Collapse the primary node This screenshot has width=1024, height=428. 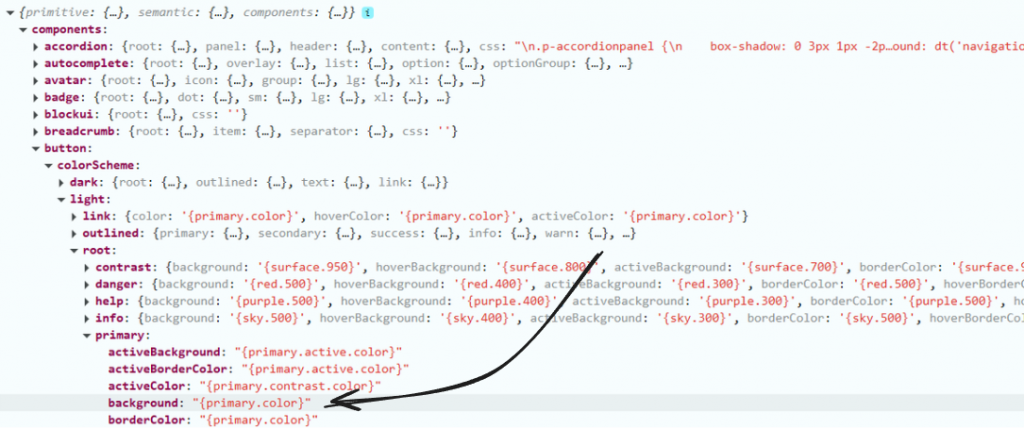(87, 335)
